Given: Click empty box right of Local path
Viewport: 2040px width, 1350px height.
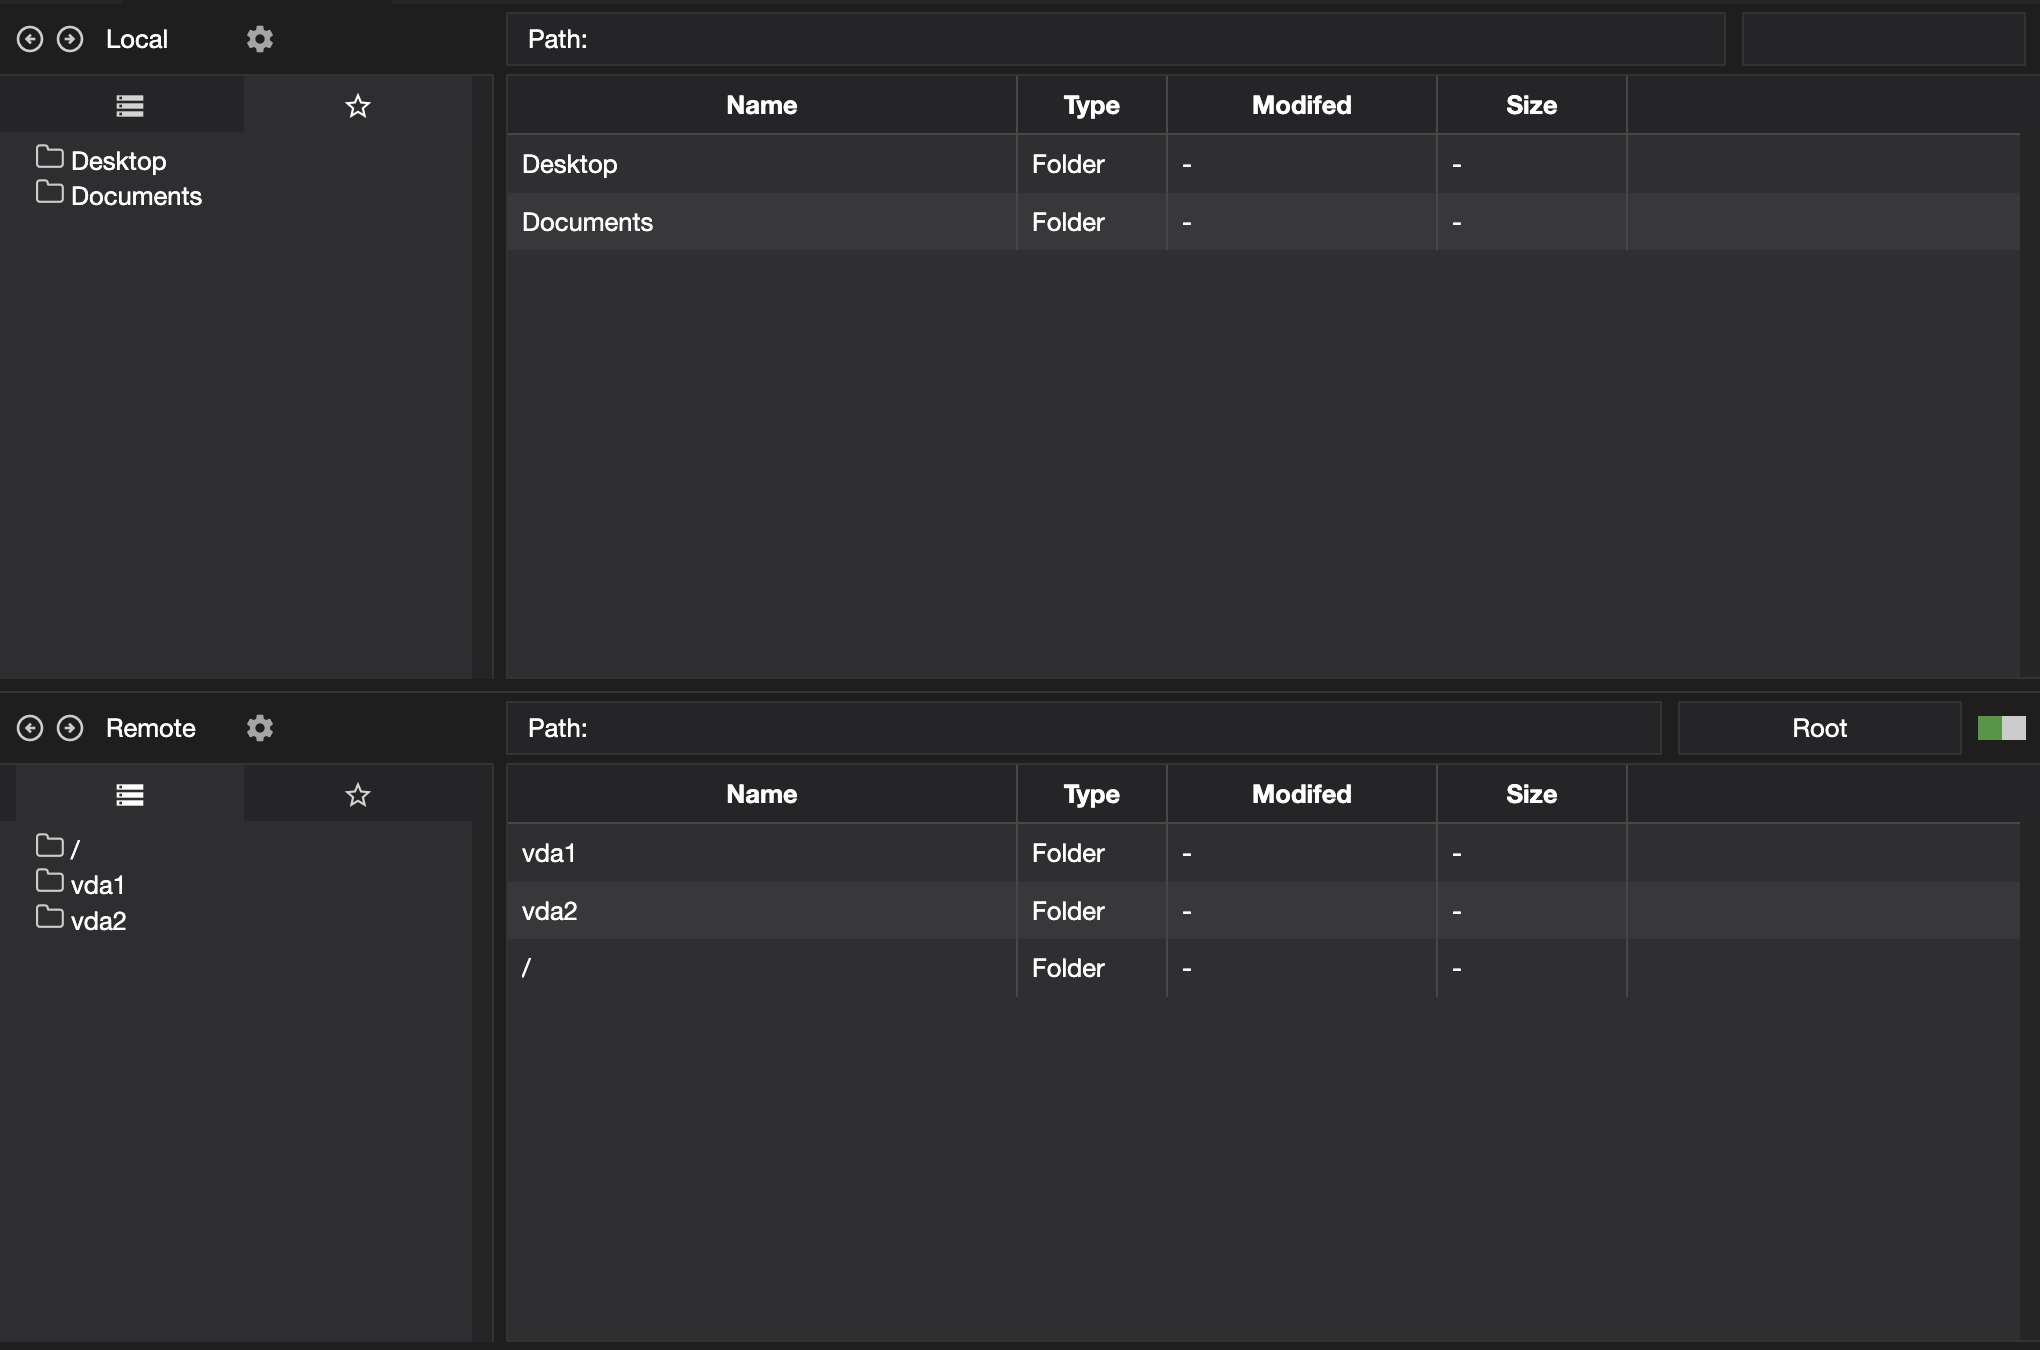Looking at the screenshot, I should [1884, 39].
